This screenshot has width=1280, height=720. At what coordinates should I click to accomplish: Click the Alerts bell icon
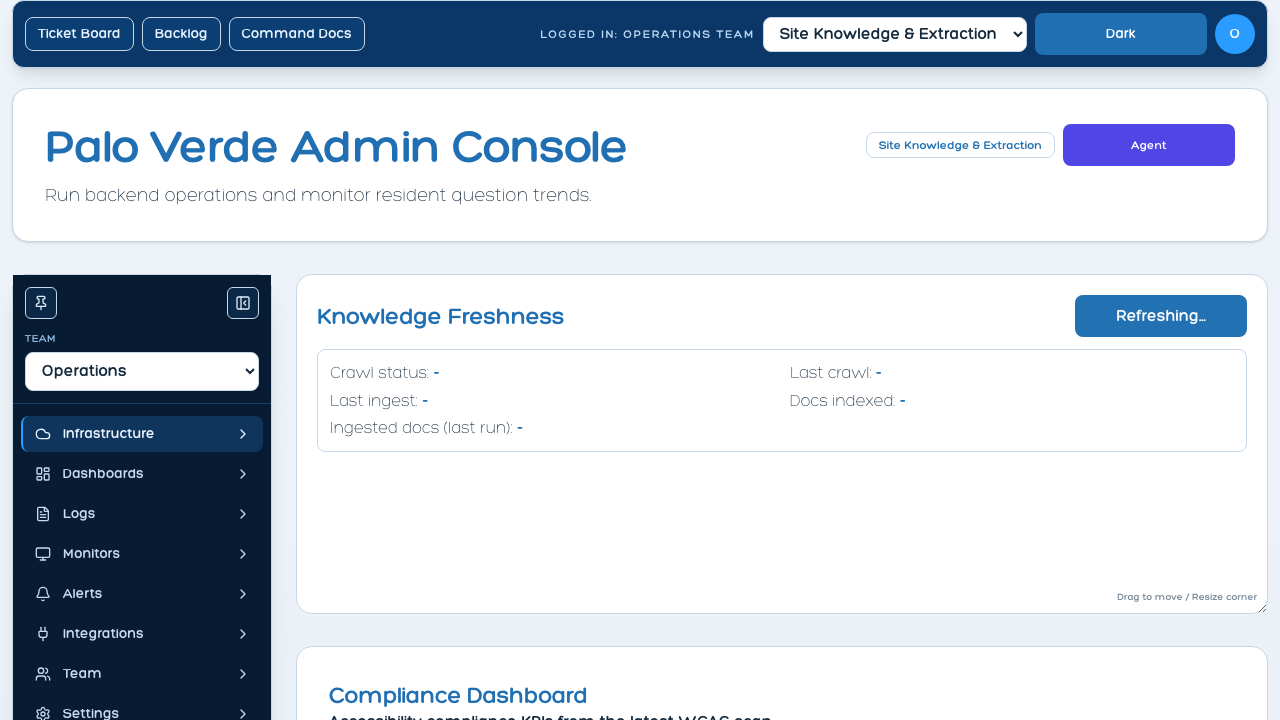43,594
